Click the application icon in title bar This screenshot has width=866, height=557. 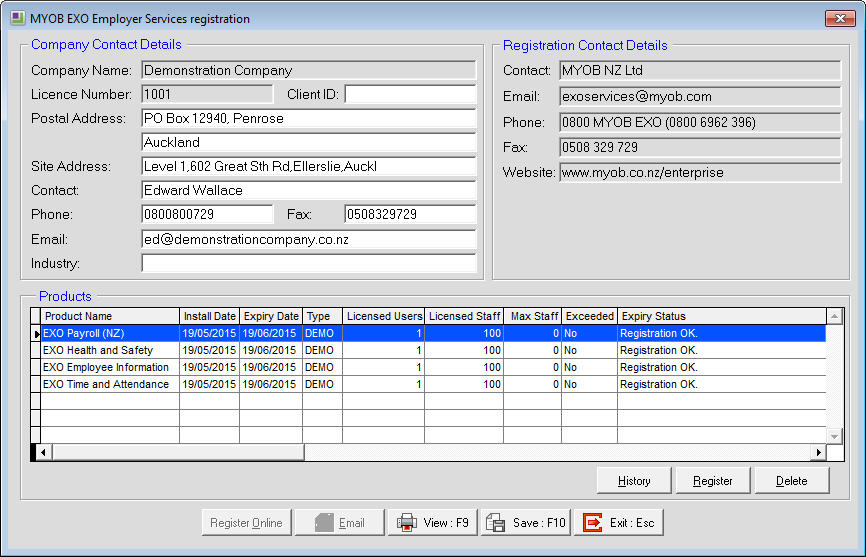16,19
